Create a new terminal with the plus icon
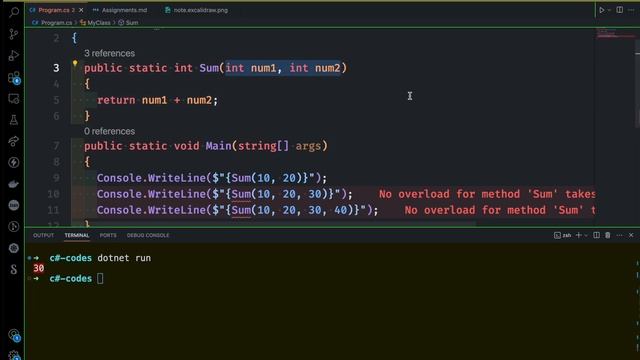This screenshot has height=360, width=640. [x=578, y=235]
